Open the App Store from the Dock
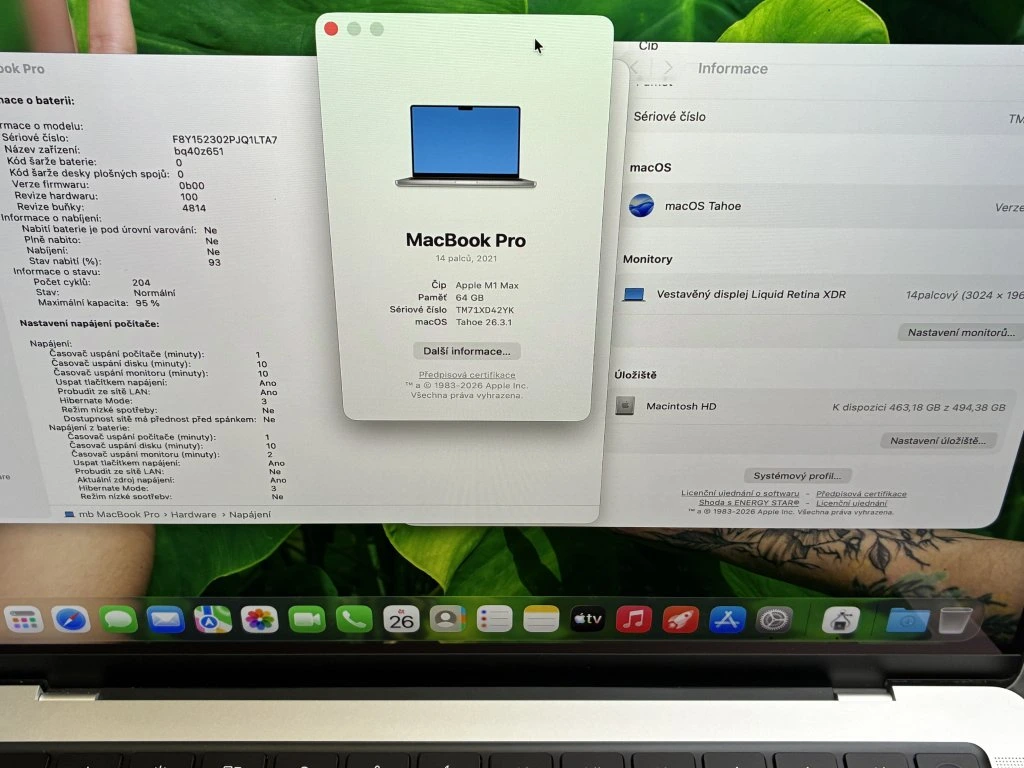 [727, 620]
